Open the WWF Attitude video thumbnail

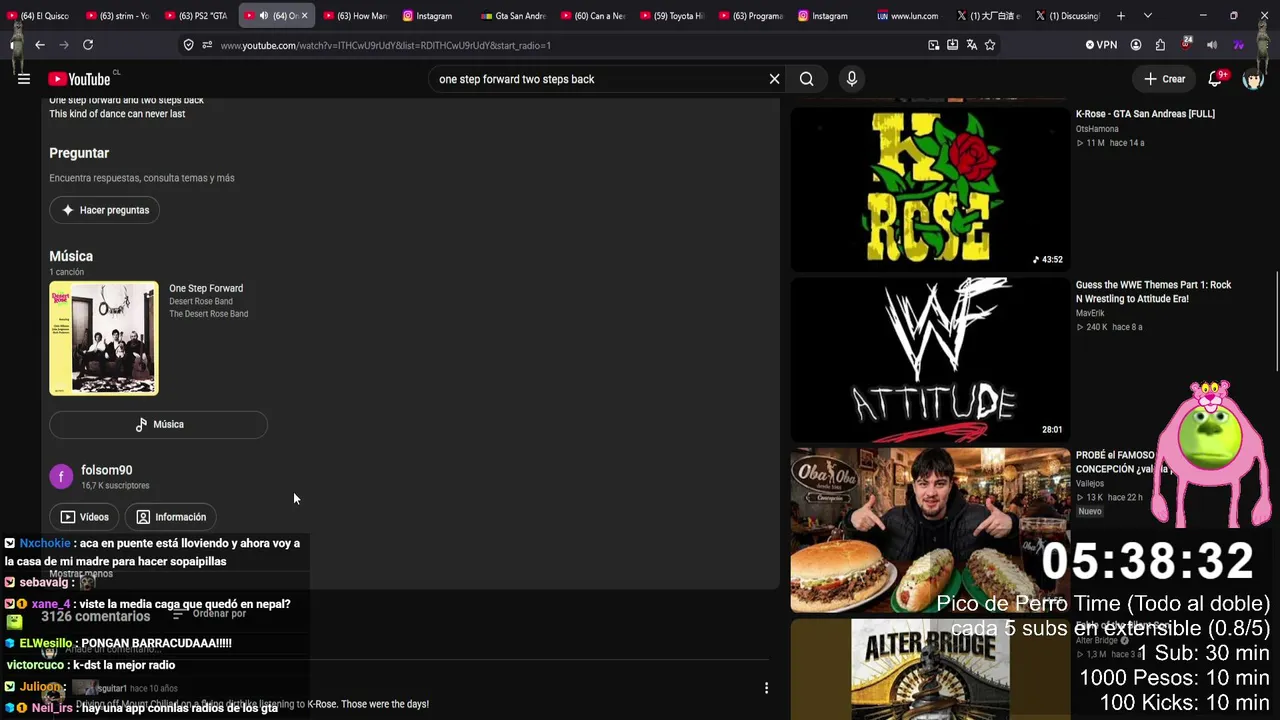coord(930,360)
